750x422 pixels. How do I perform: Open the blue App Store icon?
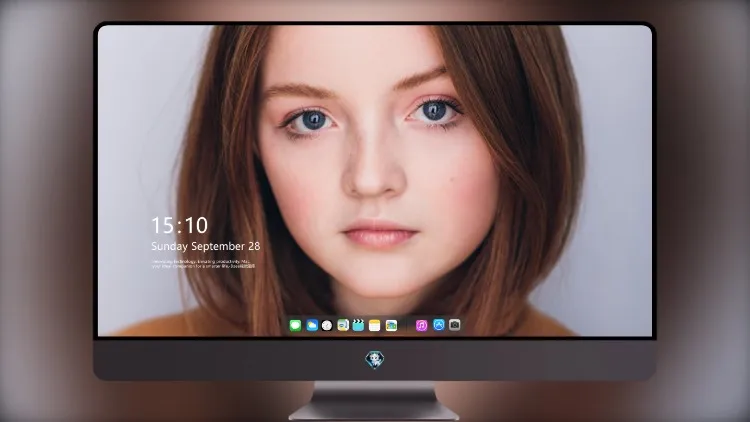439,325
